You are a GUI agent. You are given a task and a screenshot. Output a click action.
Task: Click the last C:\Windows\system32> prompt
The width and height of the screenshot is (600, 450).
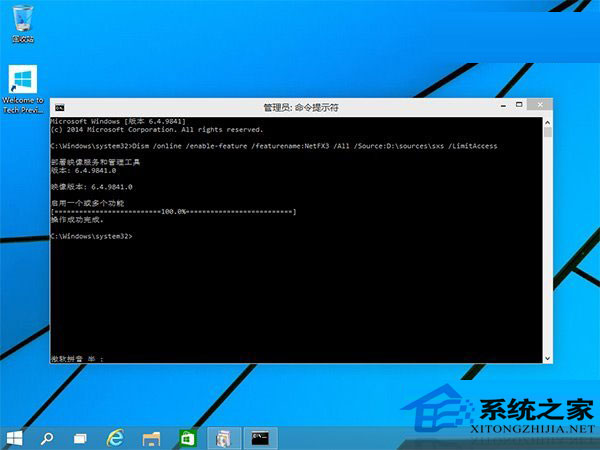tap(91, 236)
